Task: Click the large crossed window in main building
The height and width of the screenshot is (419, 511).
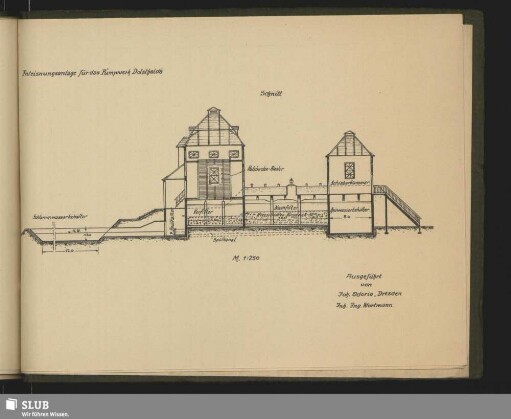Action: [213, 175]
